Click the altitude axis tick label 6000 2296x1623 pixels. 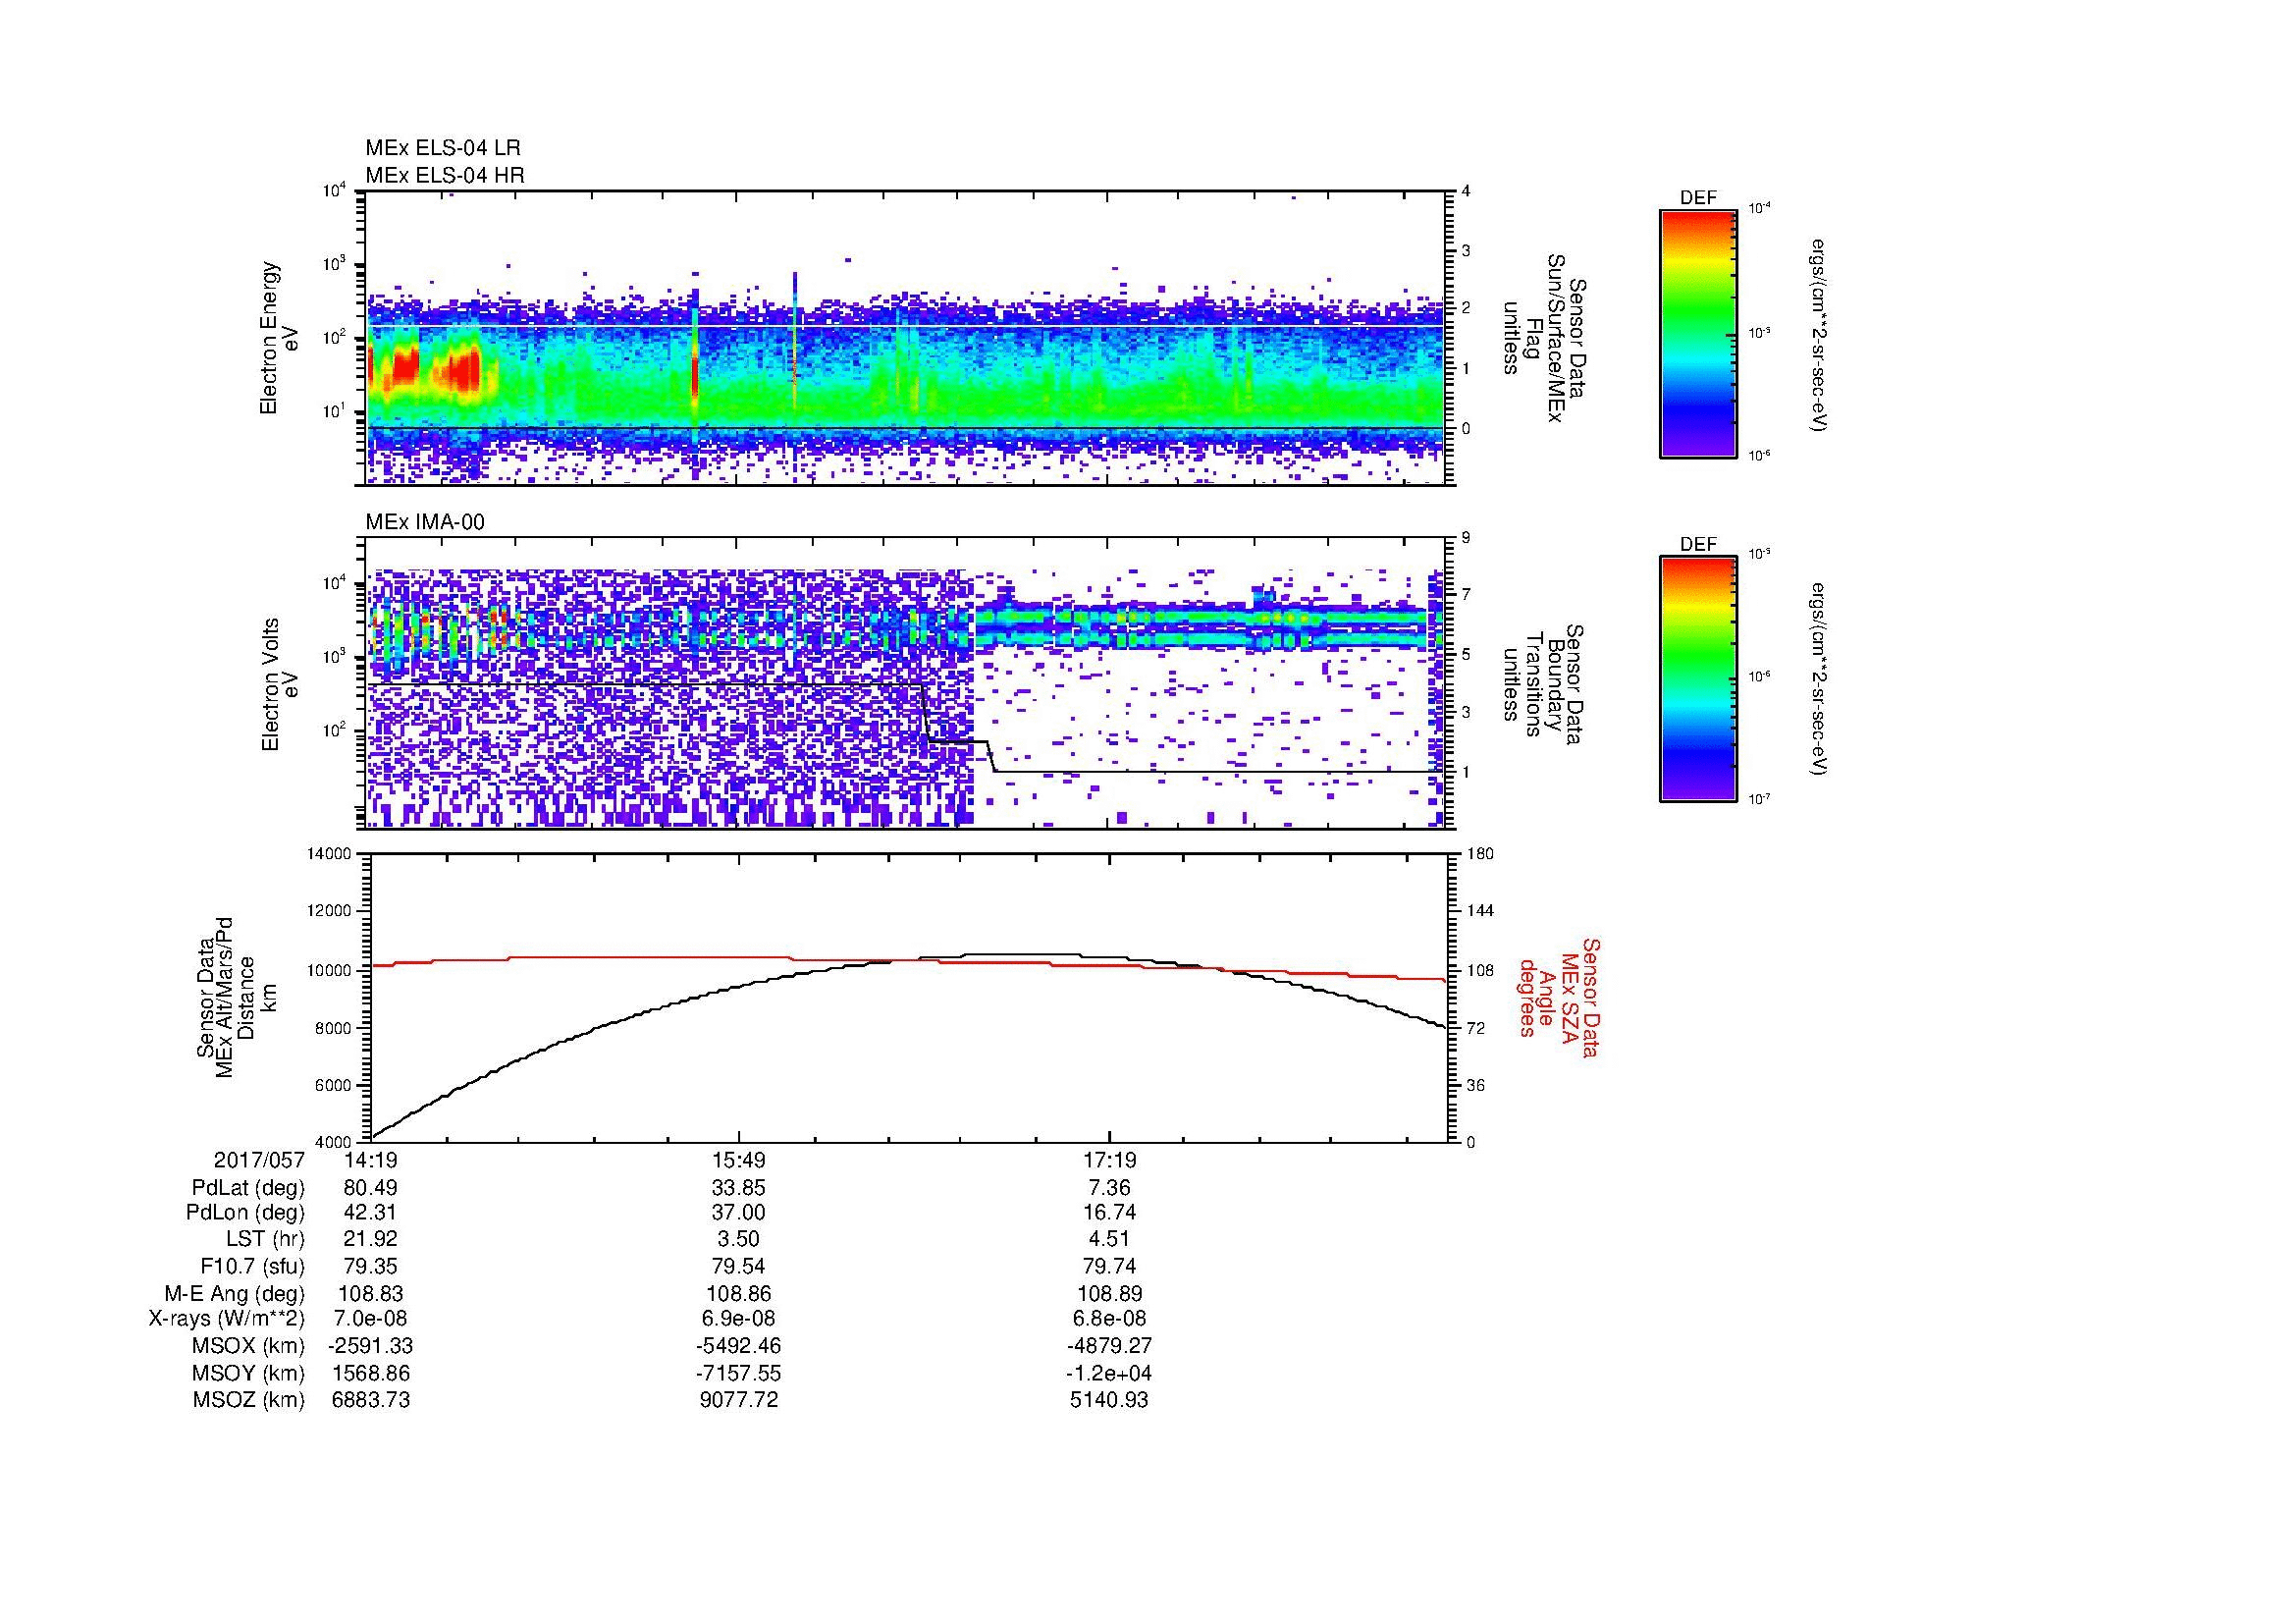tap(334, 1085)
